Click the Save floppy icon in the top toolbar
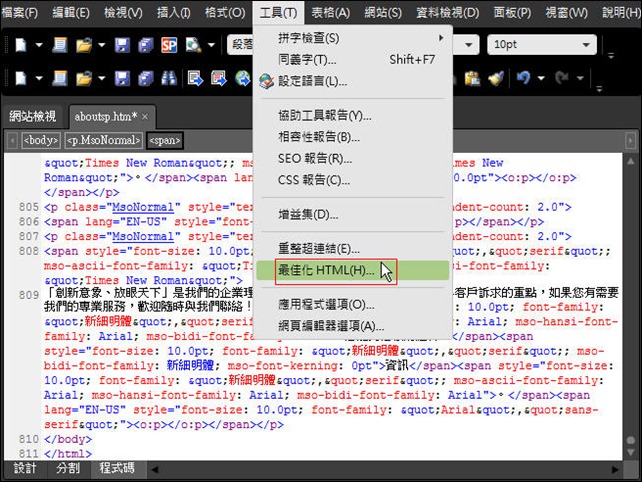Image resolution: width=642 pixels, height=482 pixels. pyautogui.click(x=122, y=45)
